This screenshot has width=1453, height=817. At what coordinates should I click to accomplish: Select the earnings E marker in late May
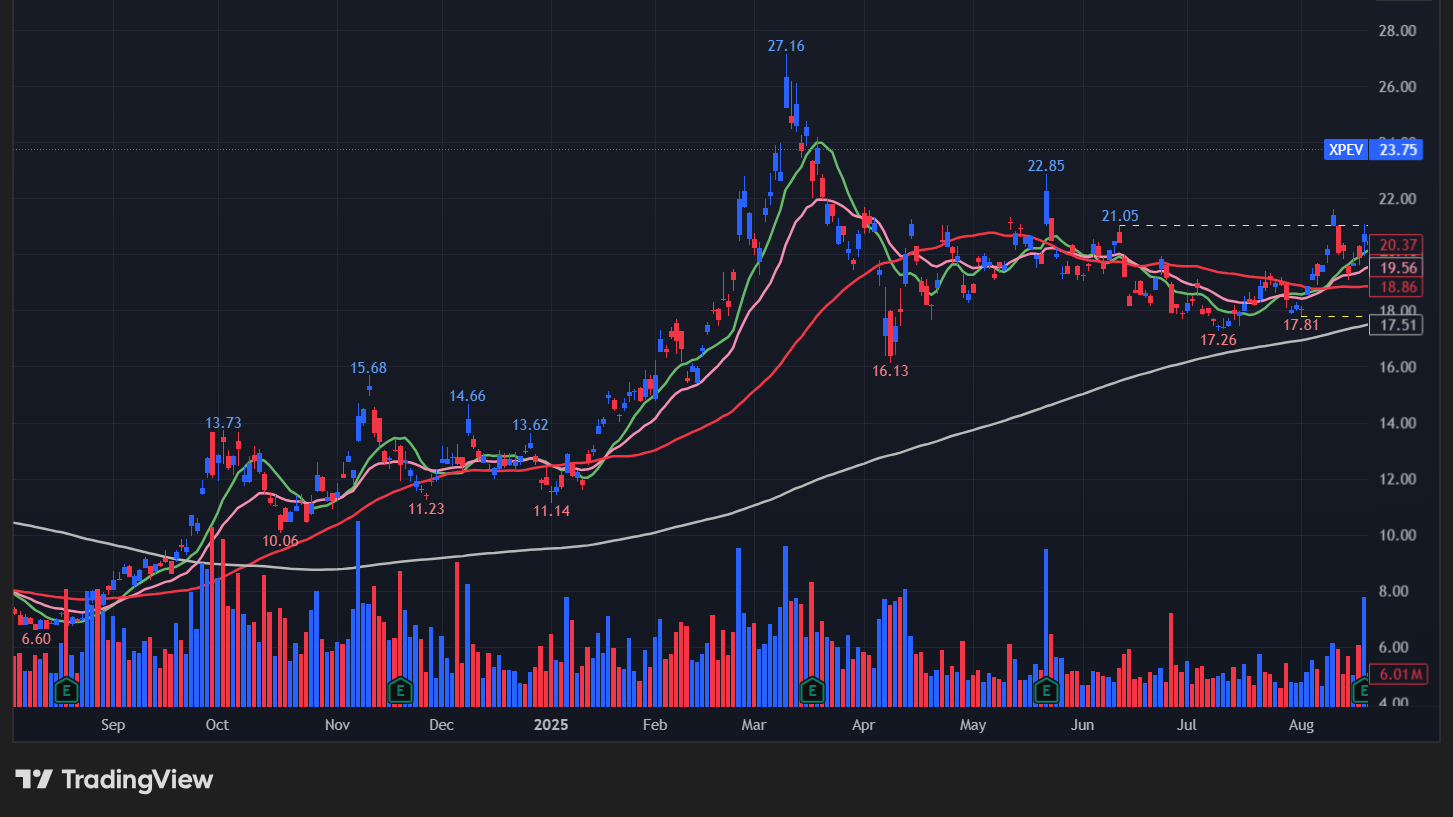[1046, 690]
